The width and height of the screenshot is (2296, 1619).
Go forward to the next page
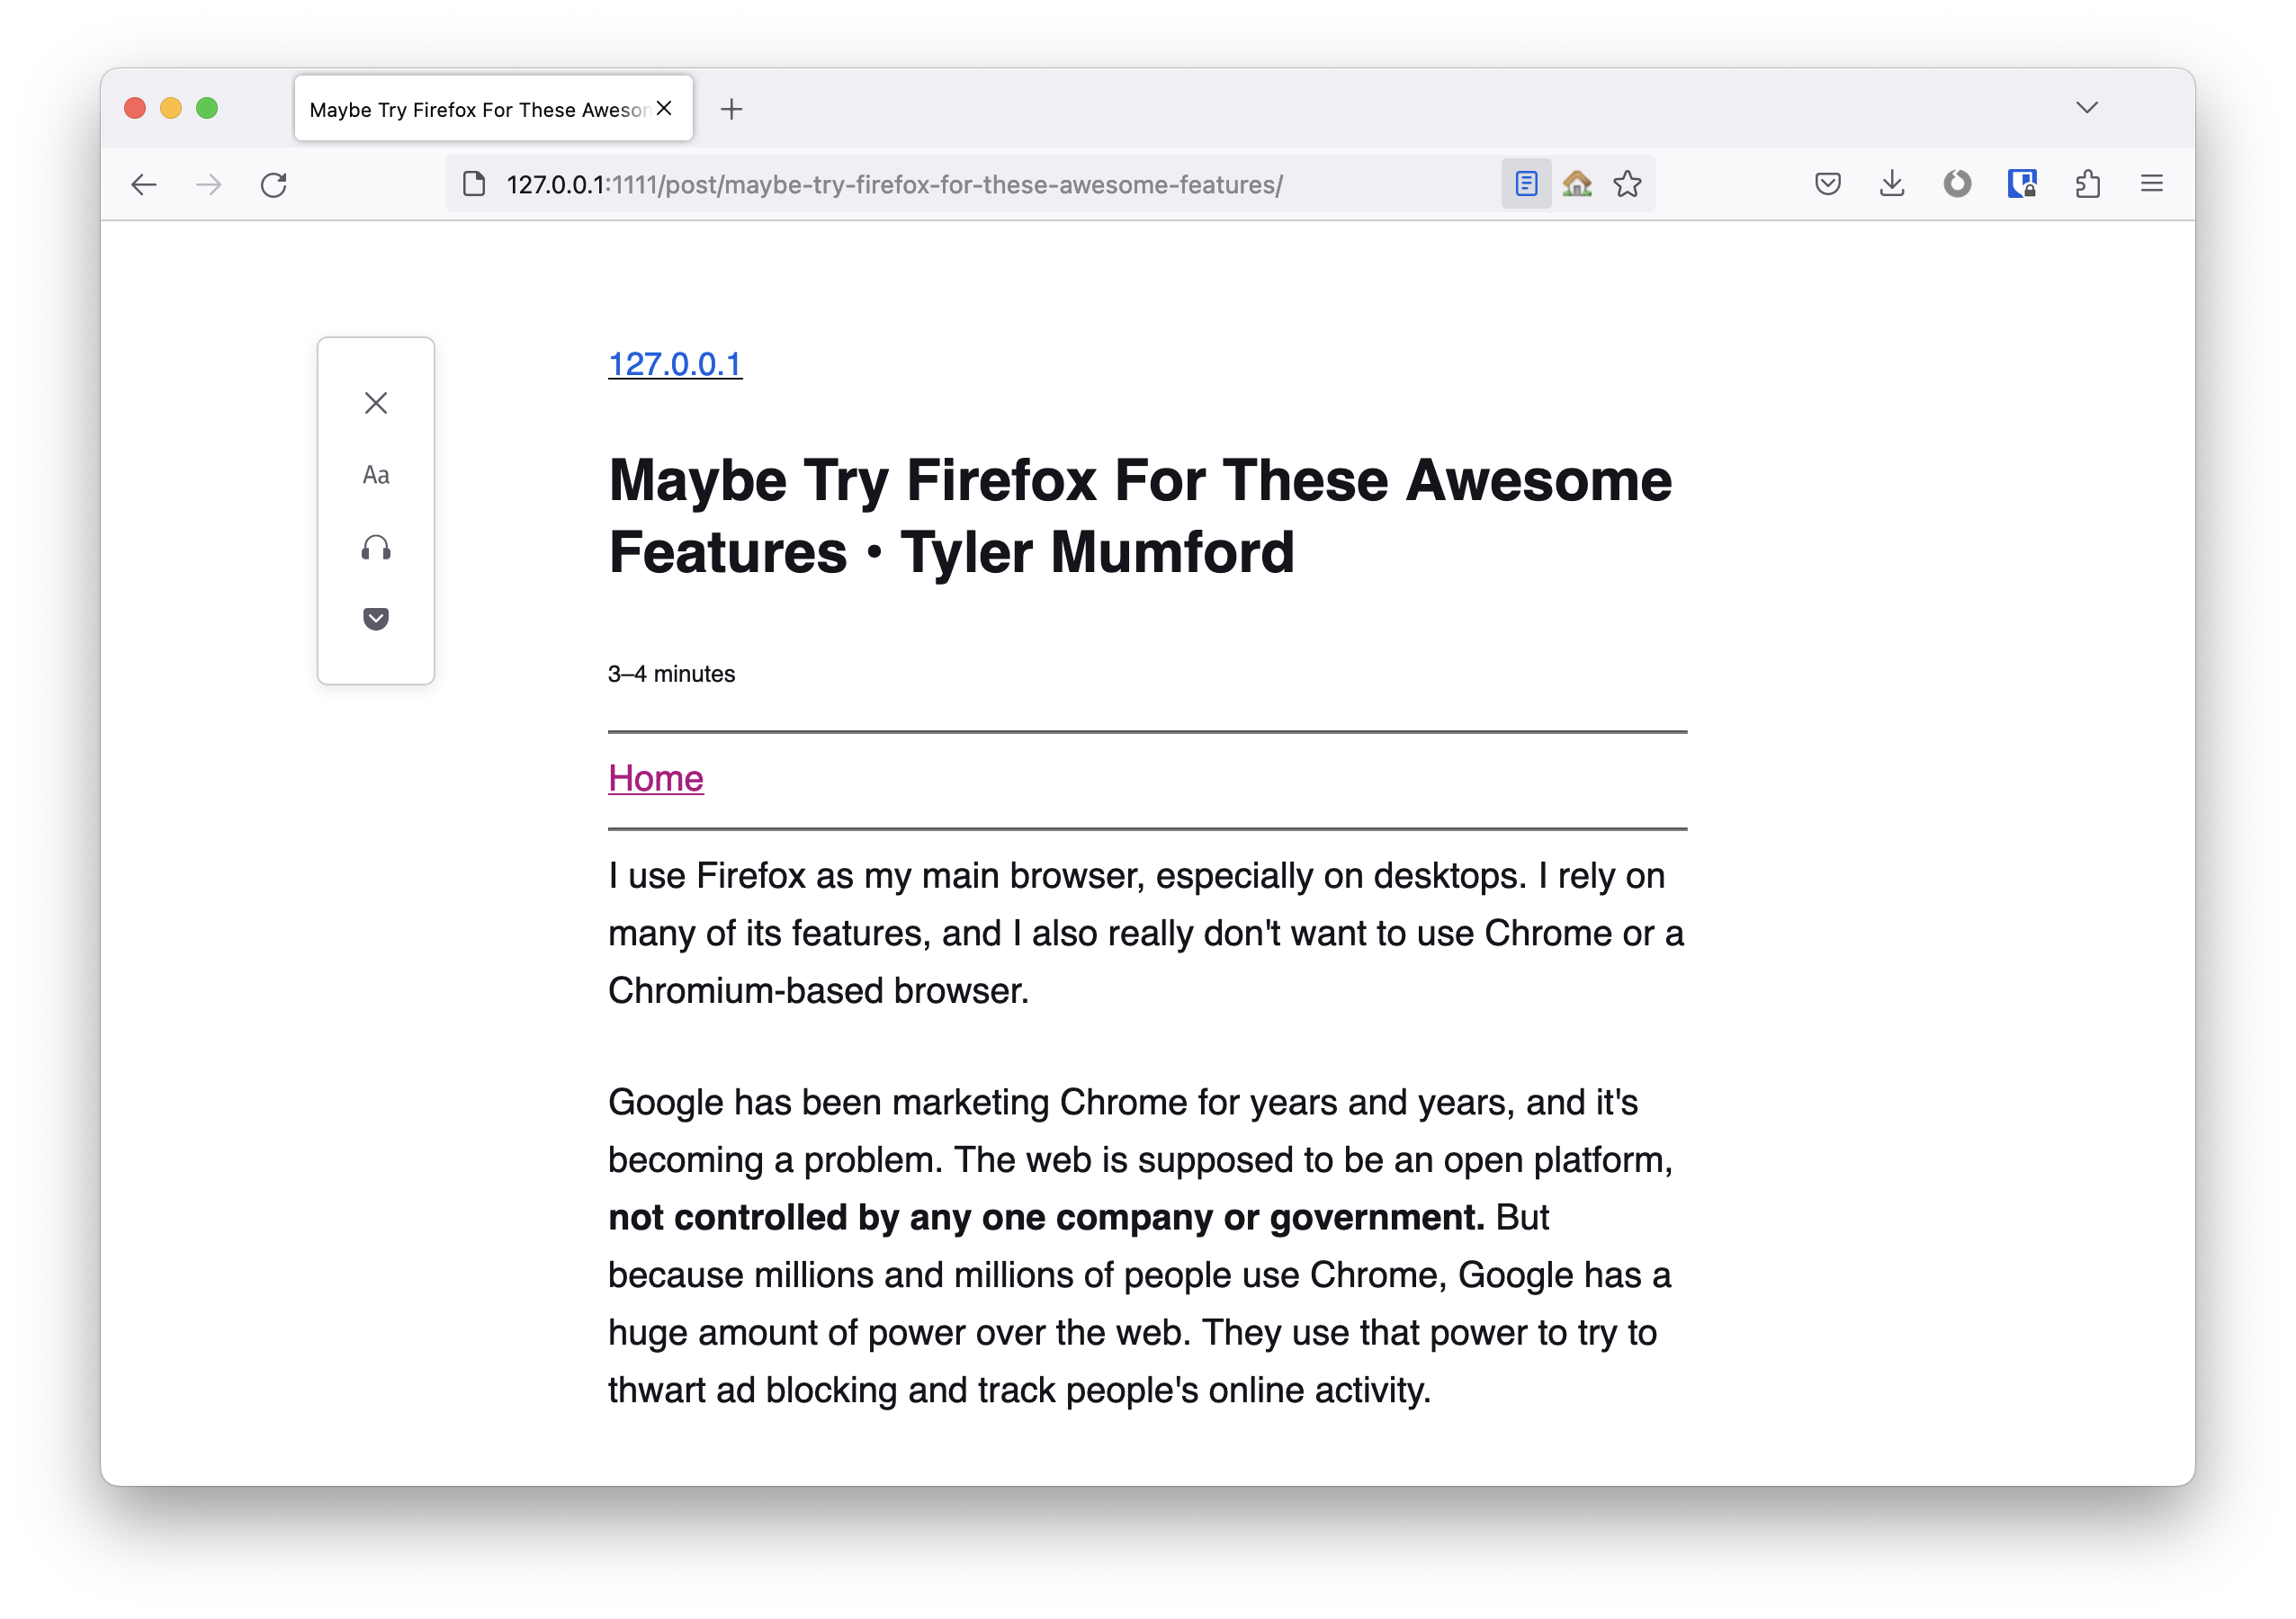pyautogui.click(x=208, y=184)
